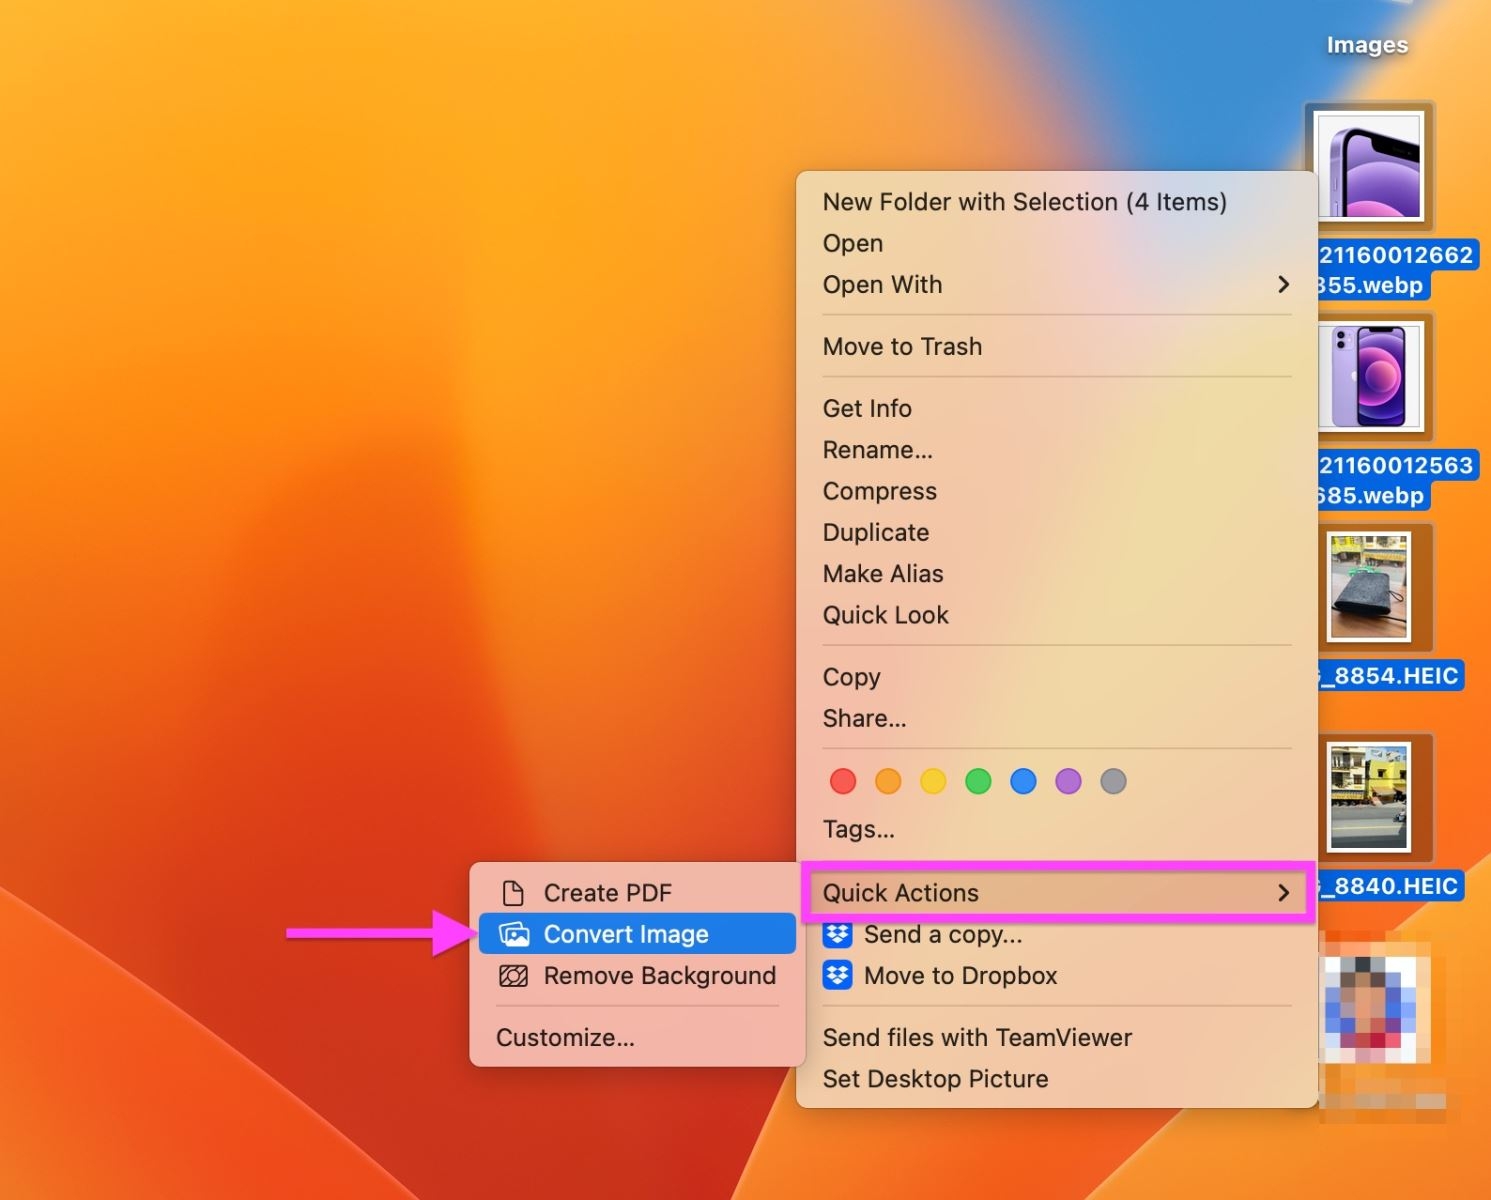1491x1200 pixels.
Task: Select the yellow tag color
Action: click(933, 781)
